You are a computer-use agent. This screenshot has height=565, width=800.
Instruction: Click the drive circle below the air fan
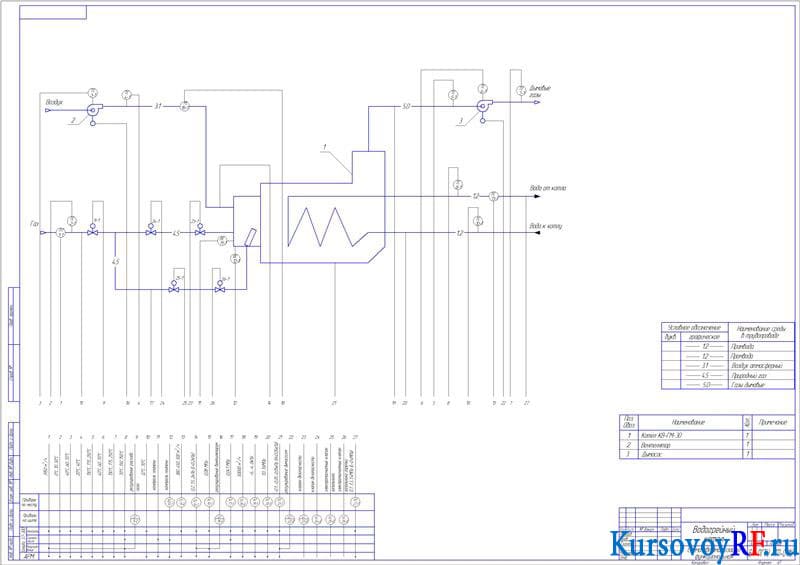coord(92,124)
